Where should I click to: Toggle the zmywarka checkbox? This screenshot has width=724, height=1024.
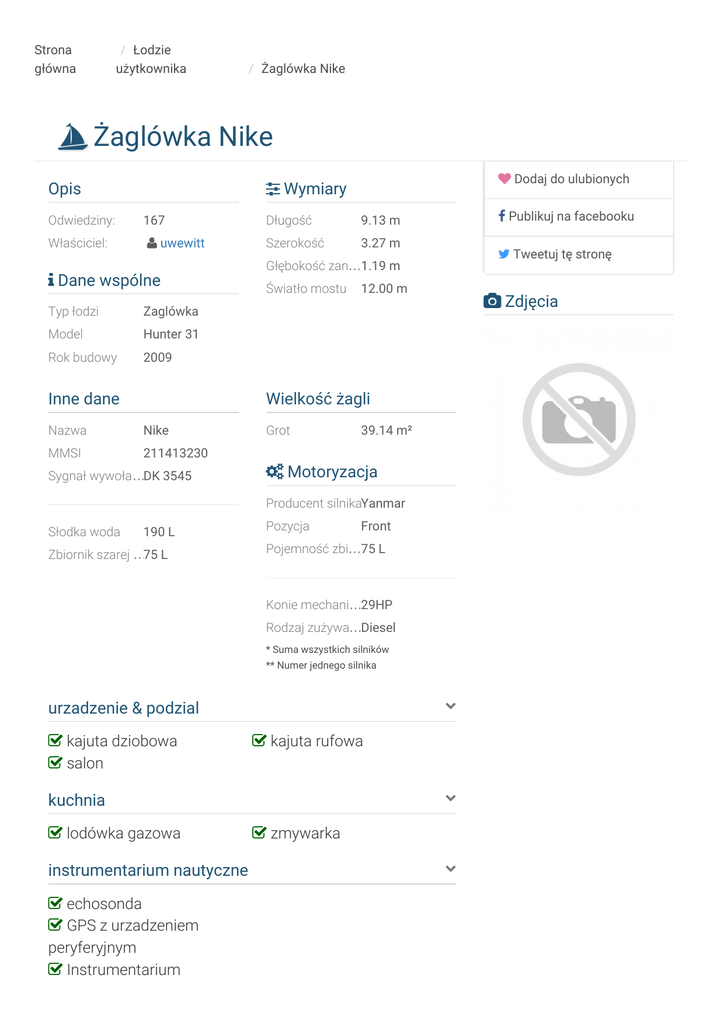260,833
